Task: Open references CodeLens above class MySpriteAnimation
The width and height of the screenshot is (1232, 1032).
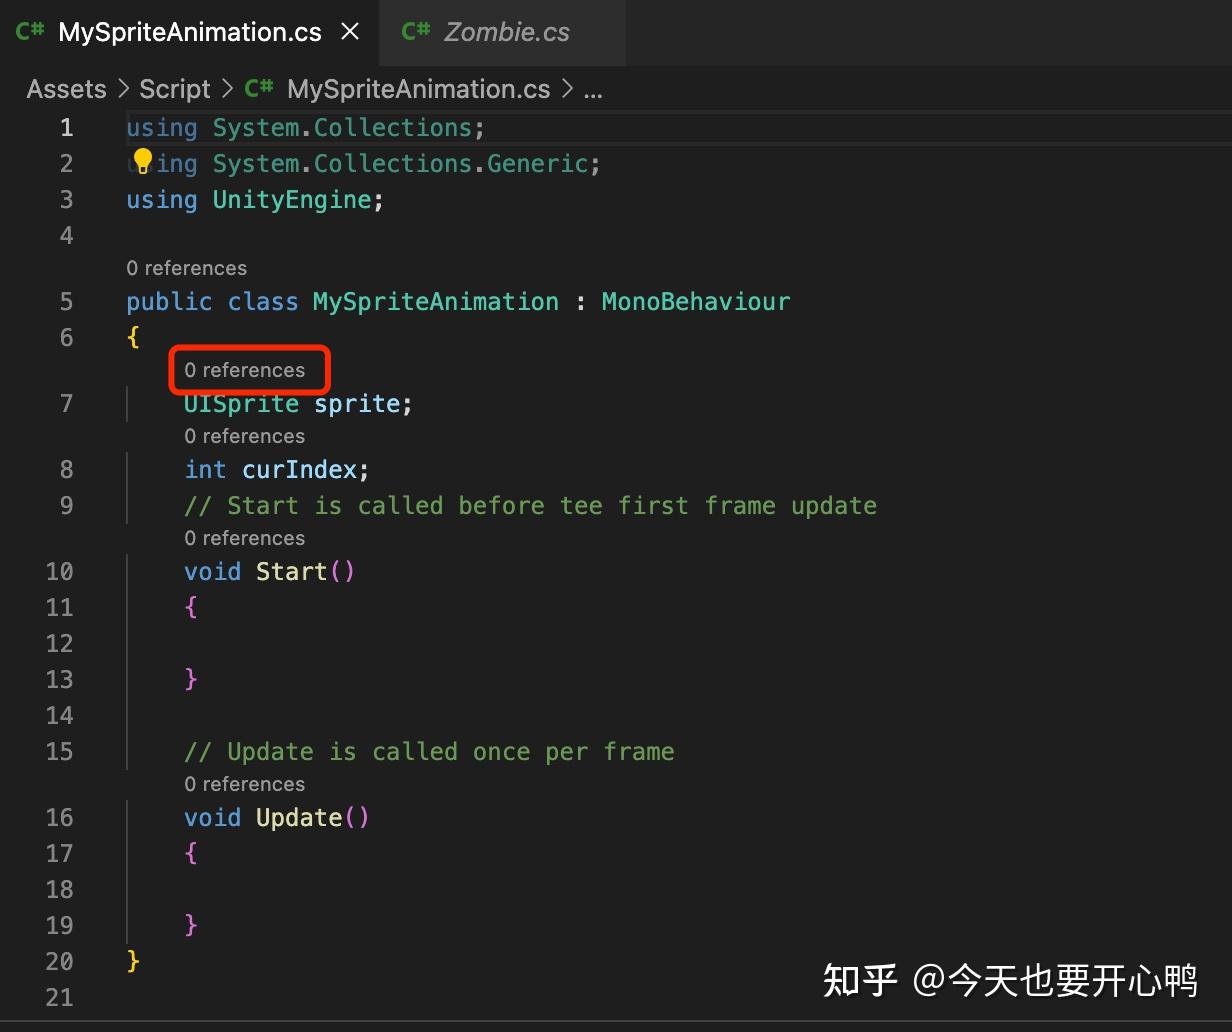Action: coord(186,268)
